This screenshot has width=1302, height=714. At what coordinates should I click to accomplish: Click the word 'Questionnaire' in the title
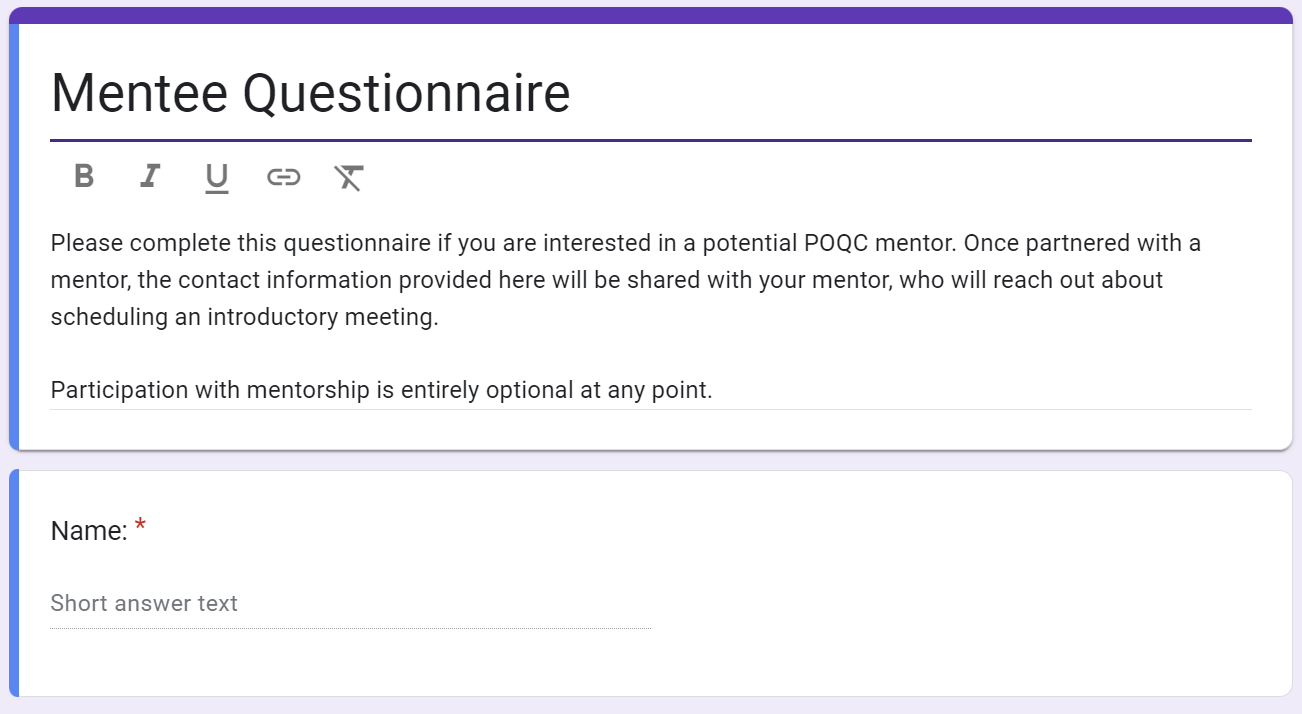click(406, 93)
